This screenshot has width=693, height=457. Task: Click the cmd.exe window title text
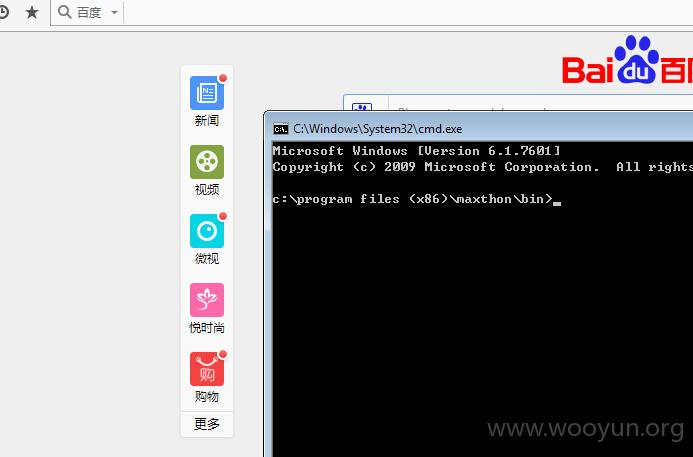377,129
